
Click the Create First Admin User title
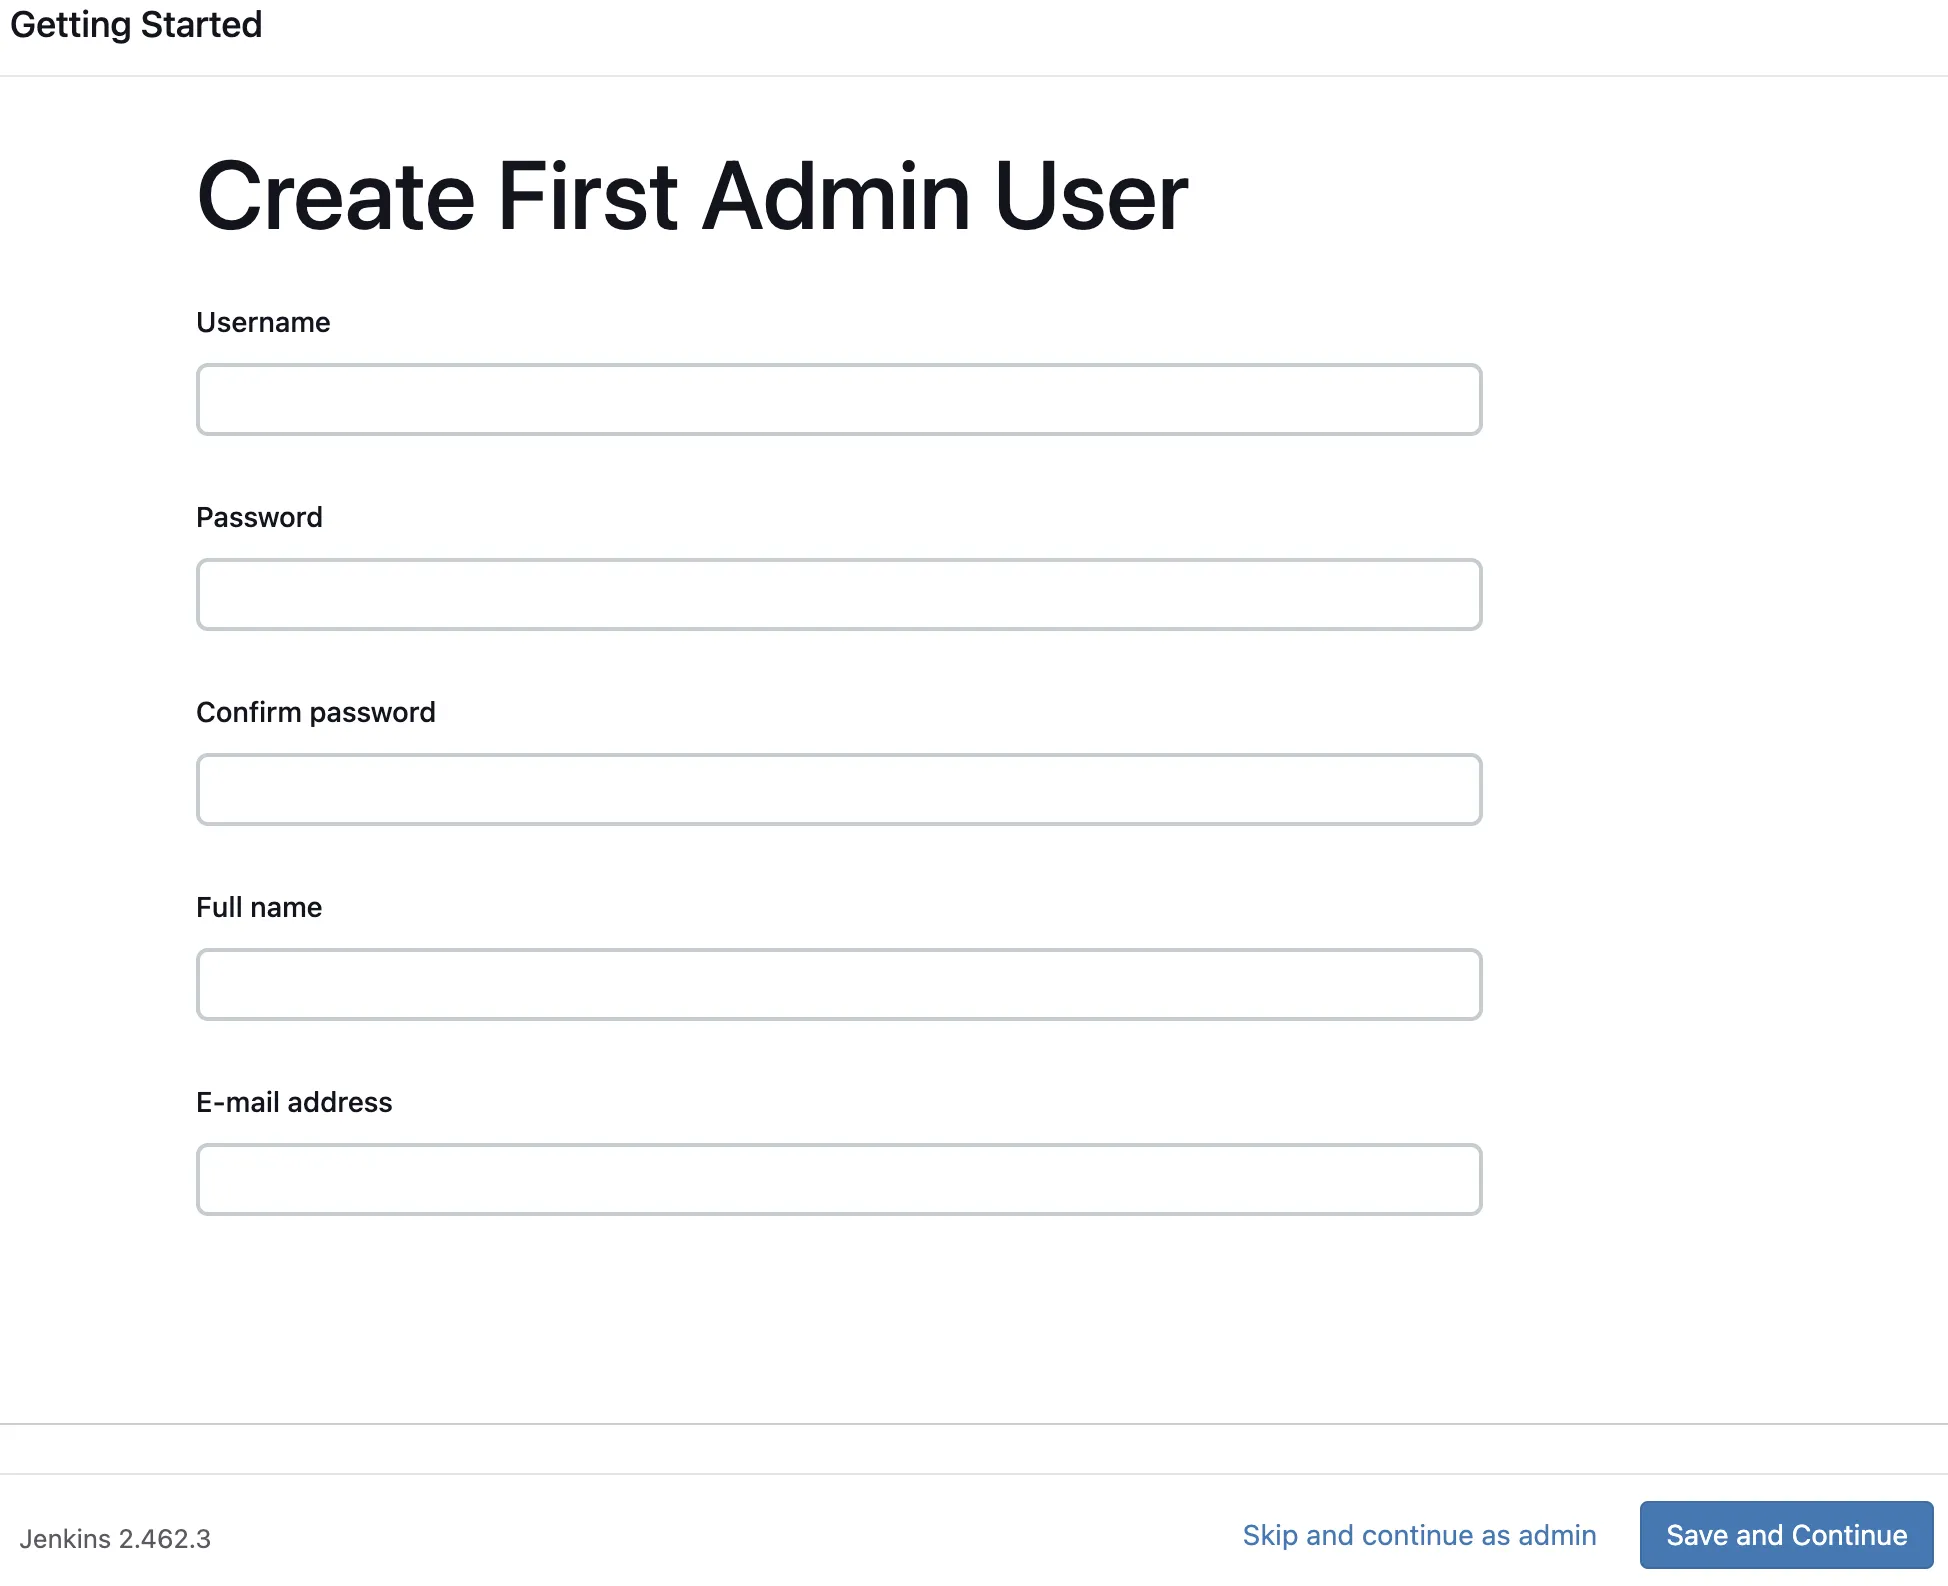[x=691, y=197]
